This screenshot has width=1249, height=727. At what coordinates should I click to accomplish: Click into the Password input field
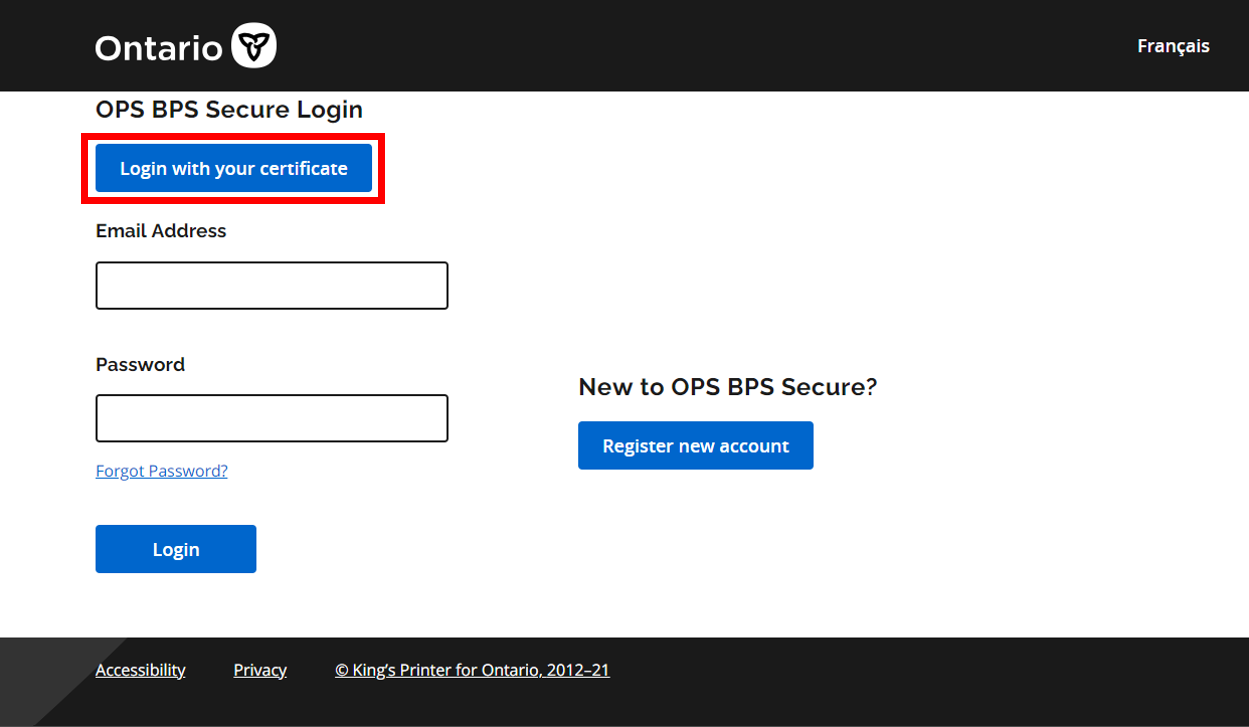[x=271, y=418]
